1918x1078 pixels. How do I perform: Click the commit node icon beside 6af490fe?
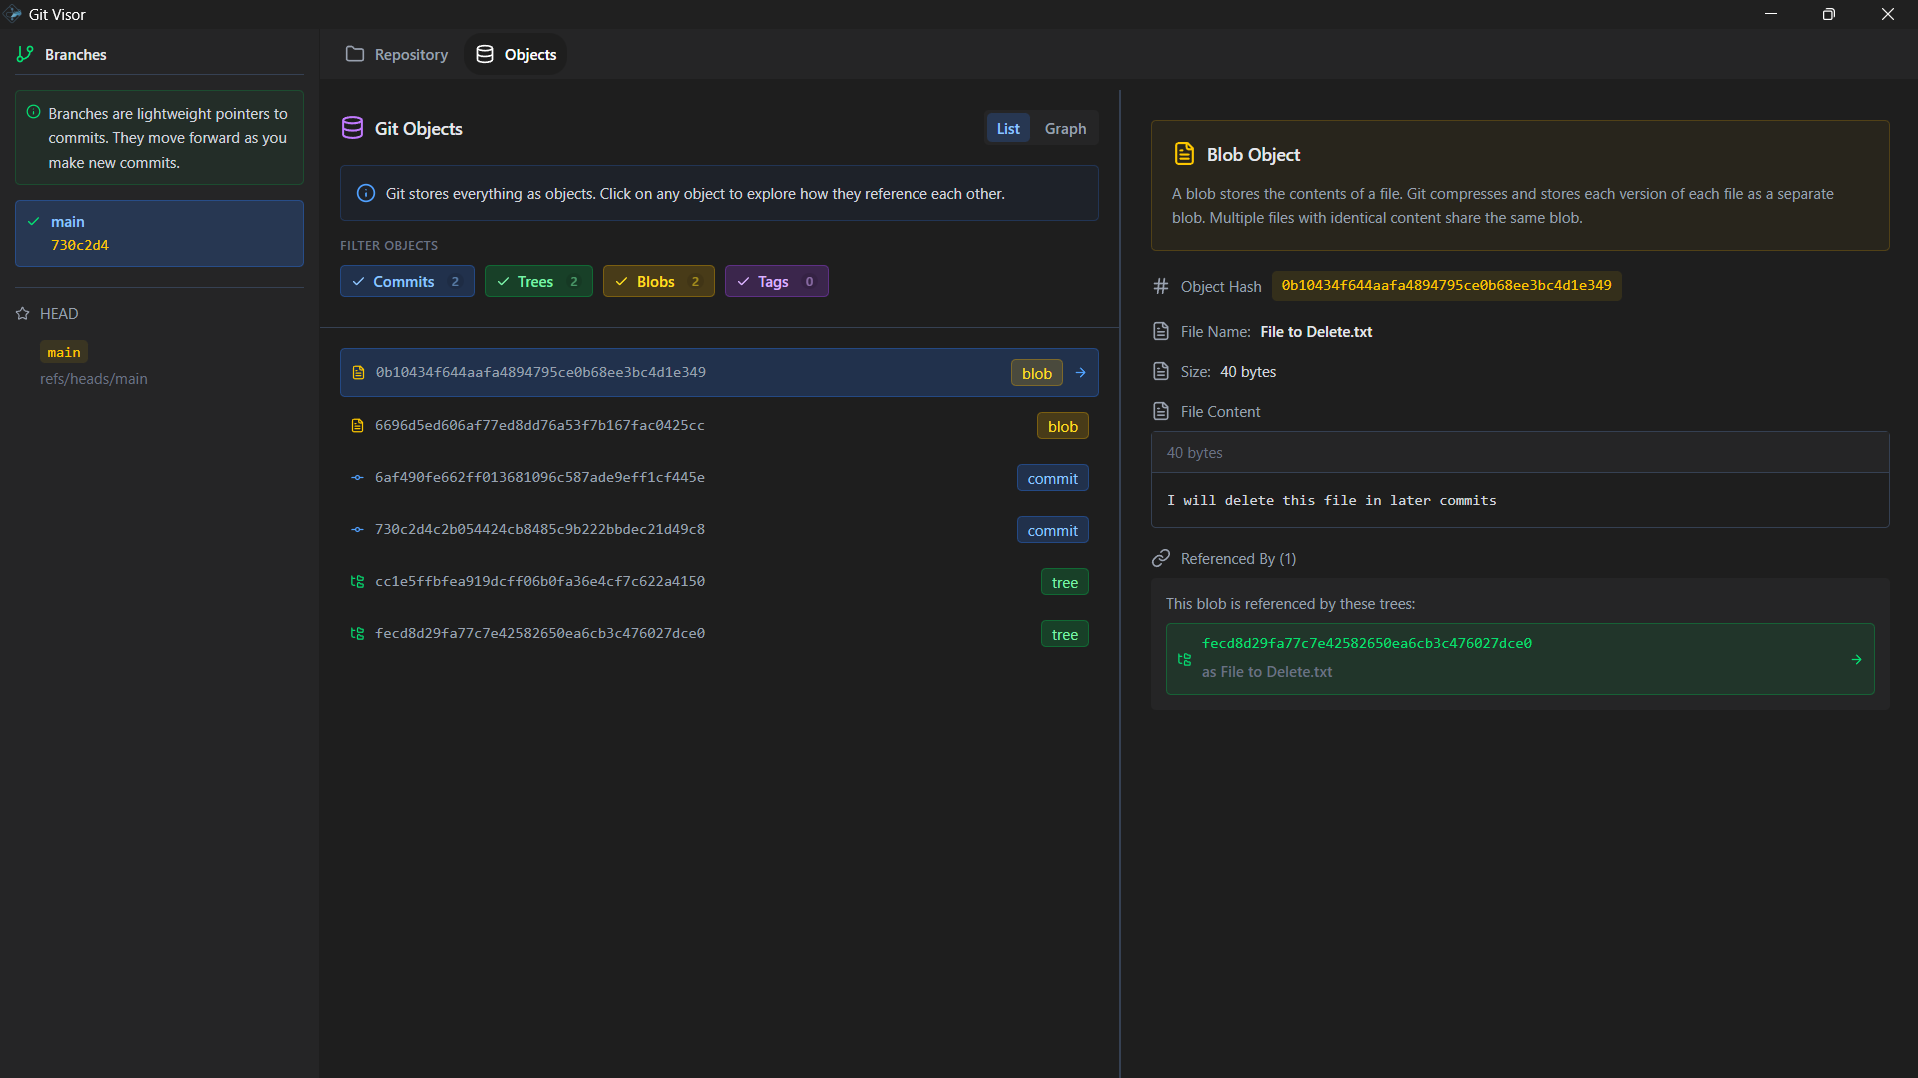357,478
